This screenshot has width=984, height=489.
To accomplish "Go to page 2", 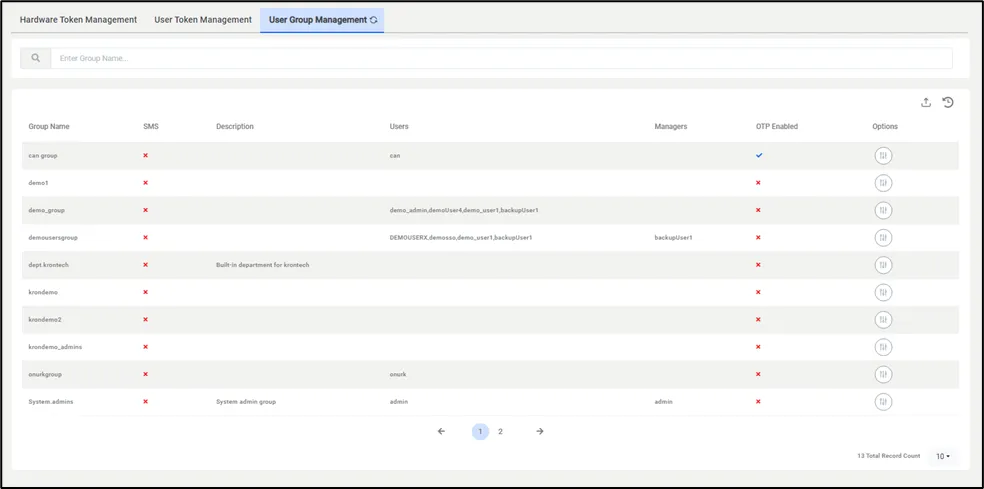I will tap(500, 431).
